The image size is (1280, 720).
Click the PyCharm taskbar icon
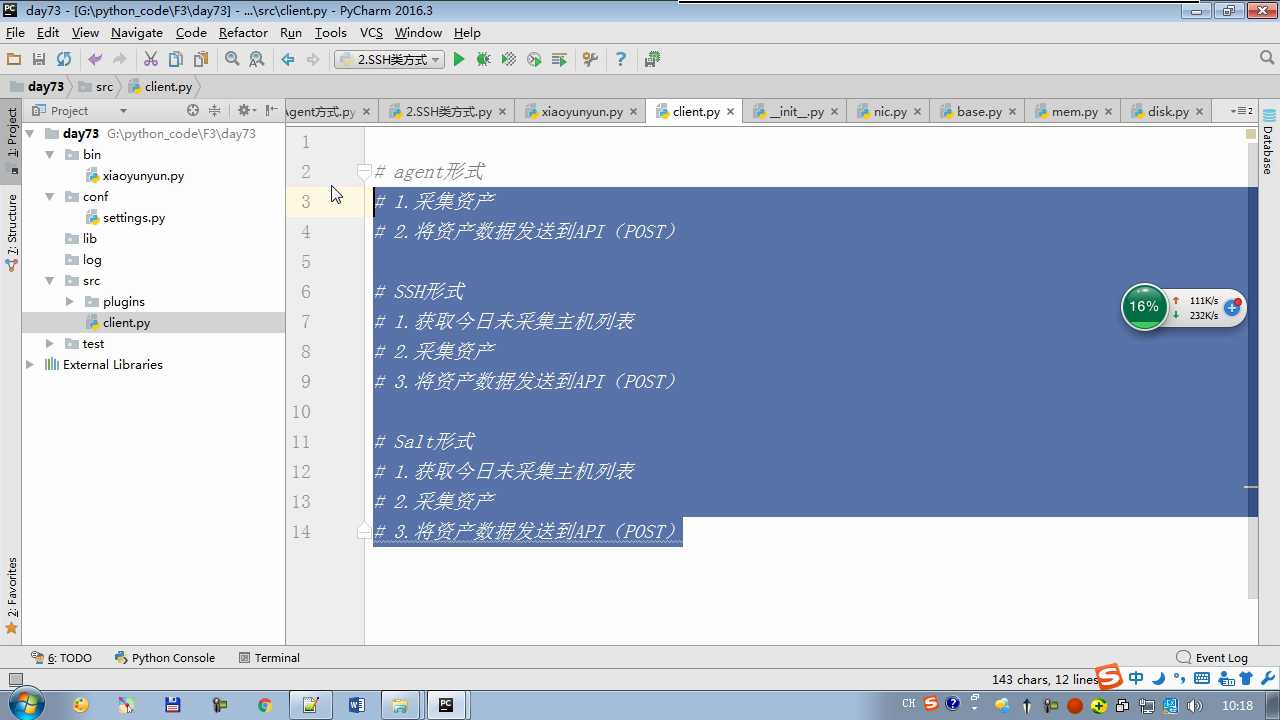point(446,705)
